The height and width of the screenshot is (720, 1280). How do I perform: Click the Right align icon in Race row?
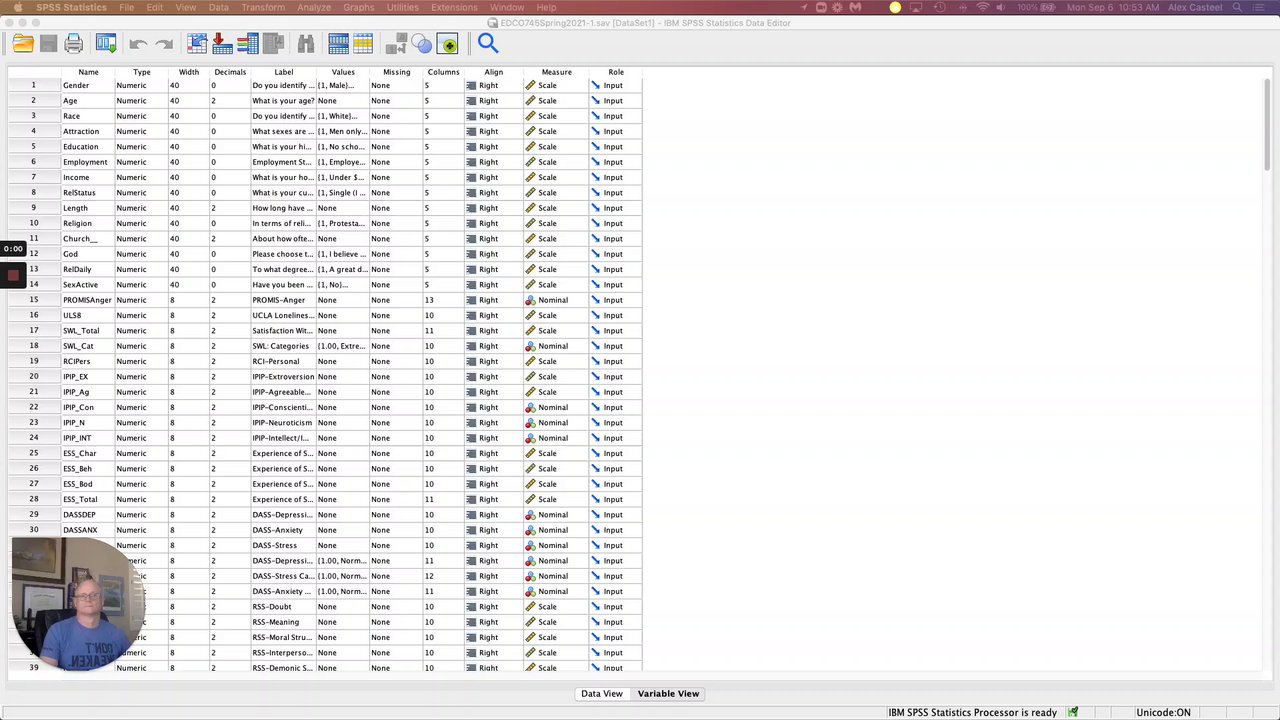click(471, 116)
